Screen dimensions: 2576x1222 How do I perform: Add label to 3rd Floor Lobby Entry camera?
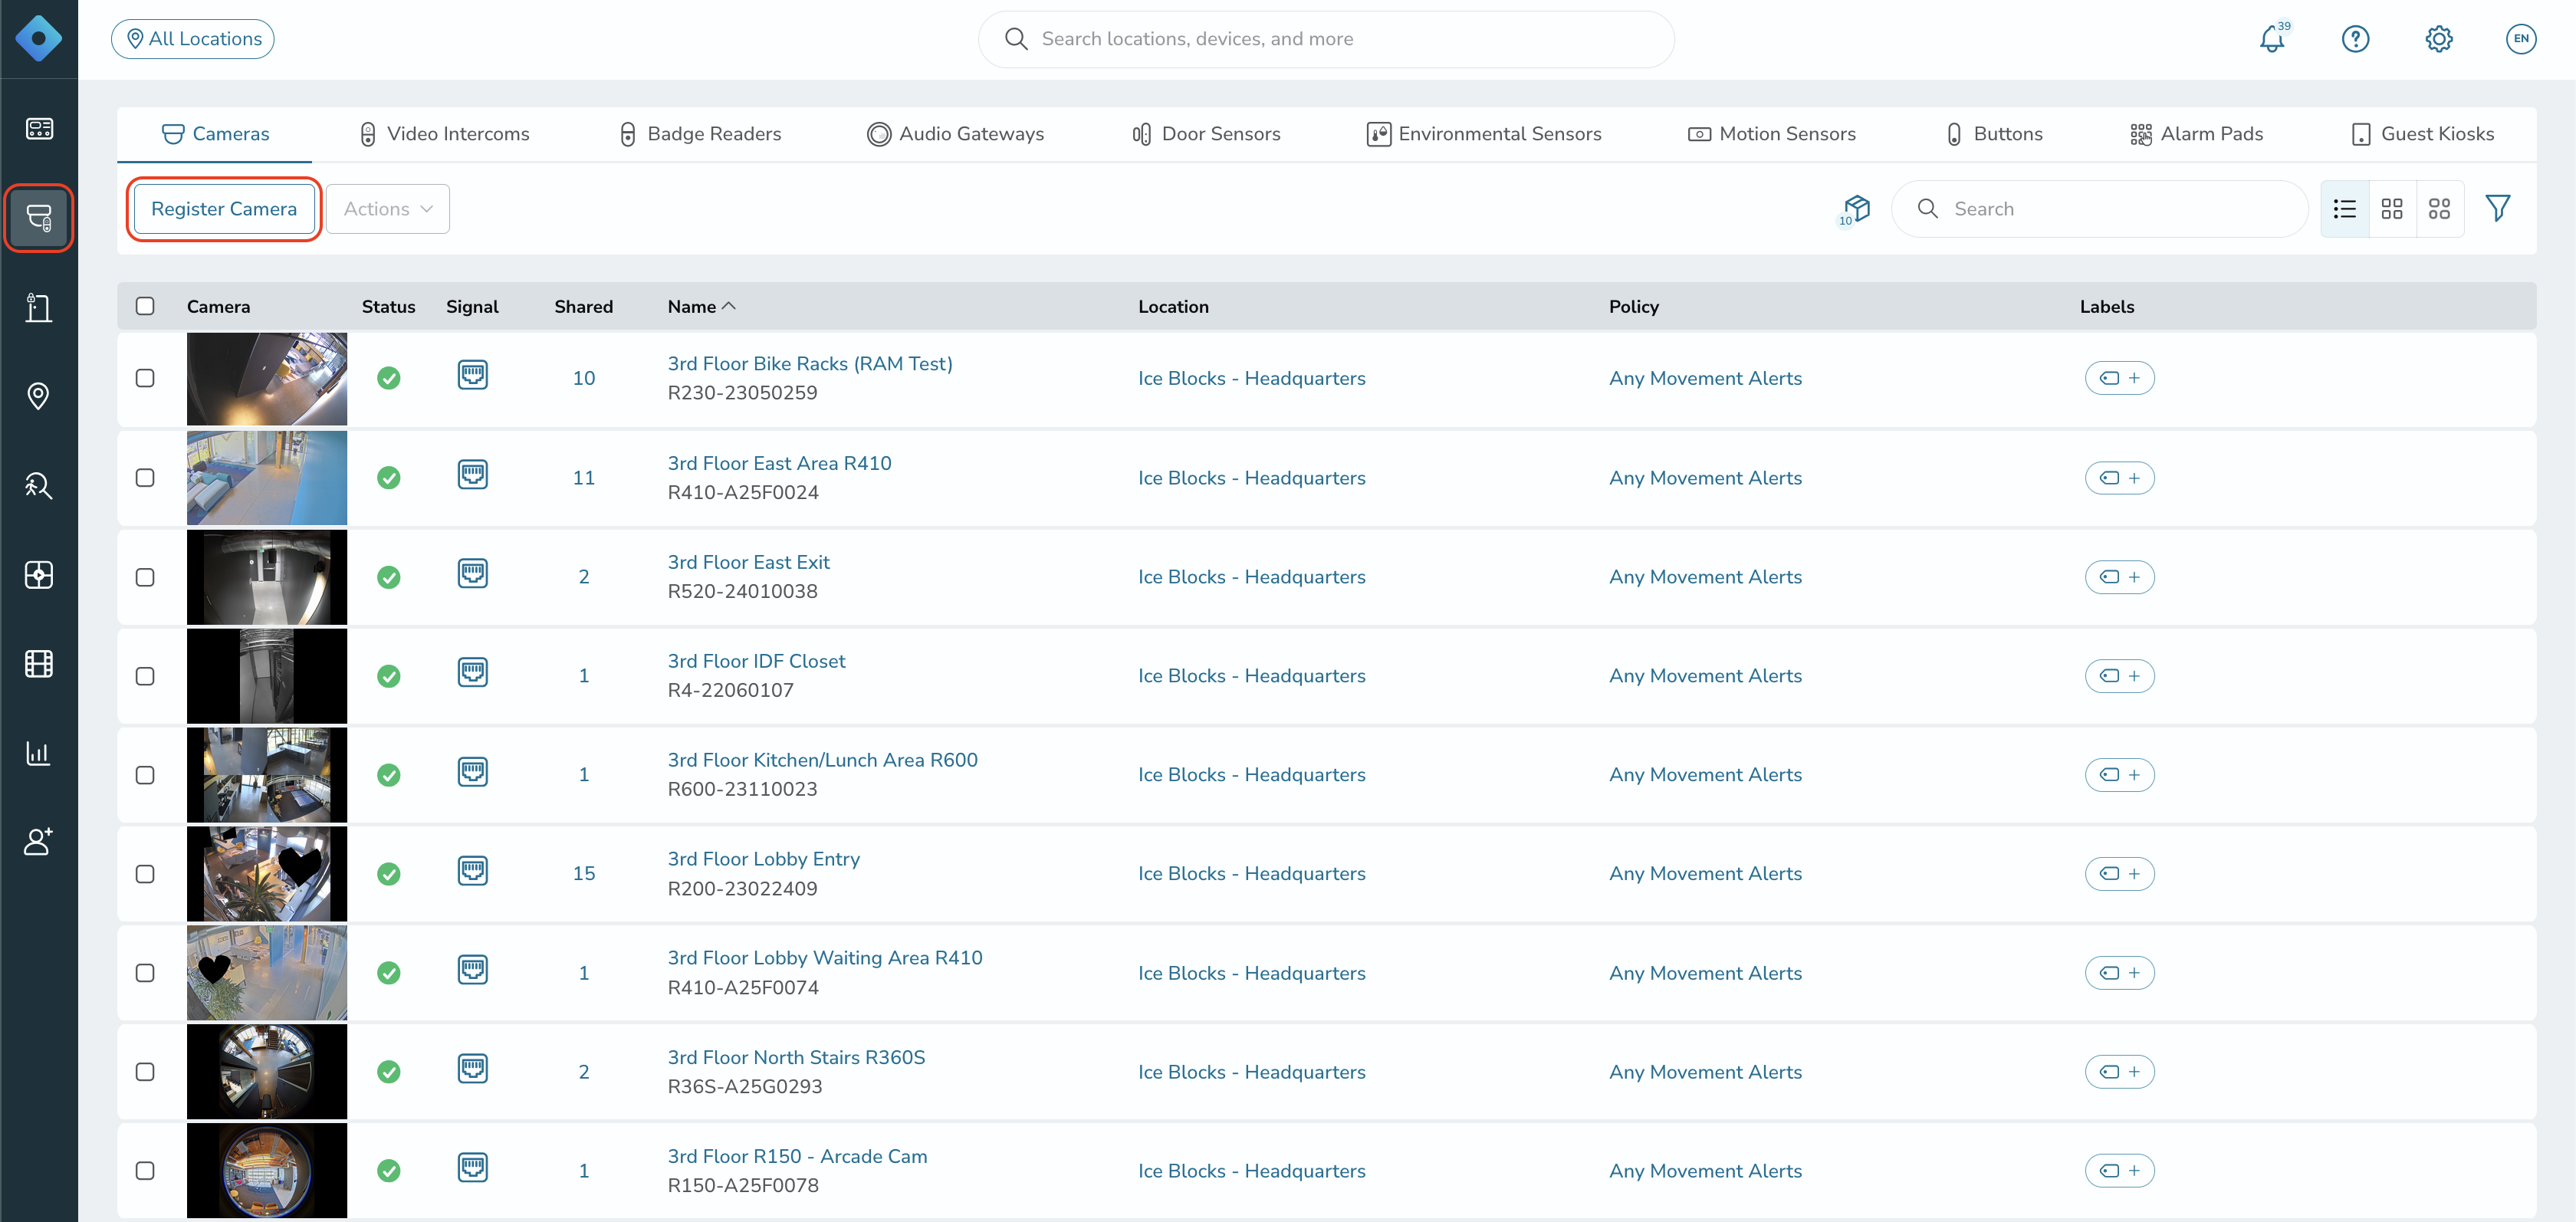[2119, 874]
